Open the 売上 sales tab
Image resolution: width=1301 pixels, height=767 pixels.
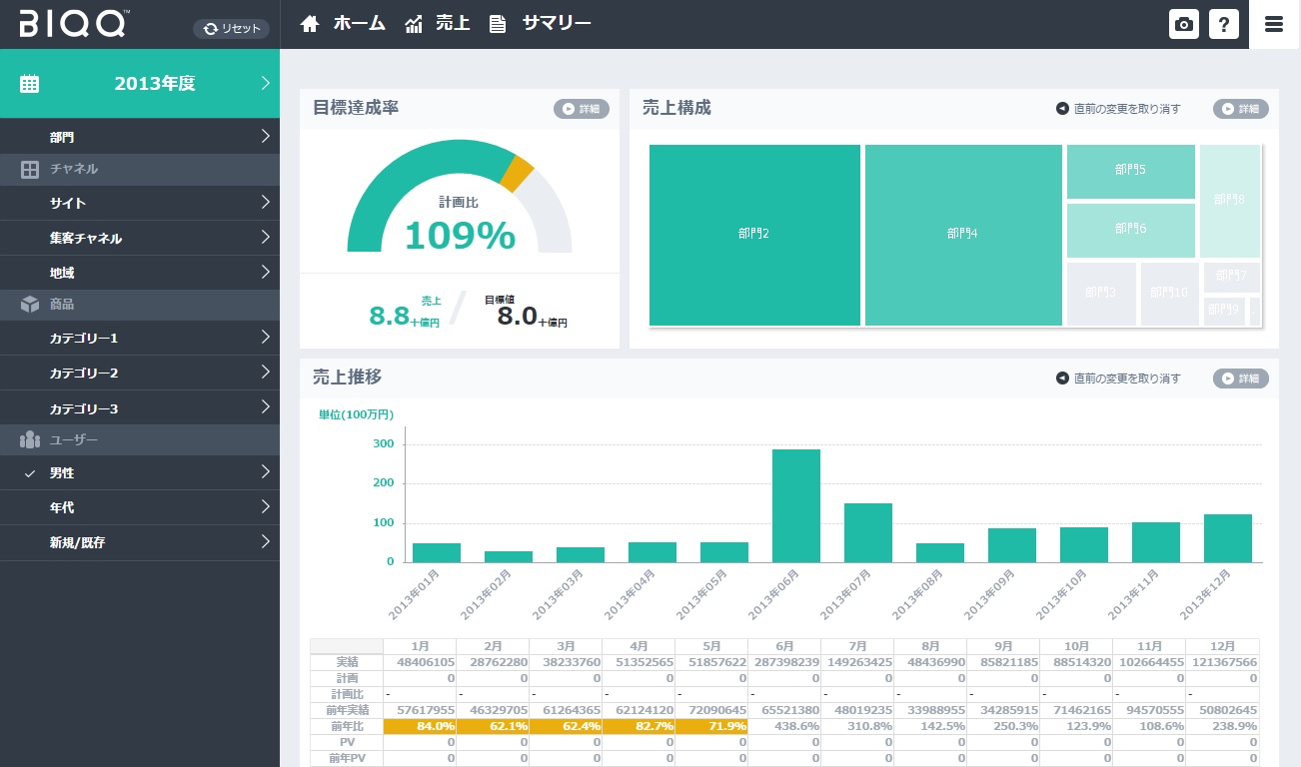437,24
